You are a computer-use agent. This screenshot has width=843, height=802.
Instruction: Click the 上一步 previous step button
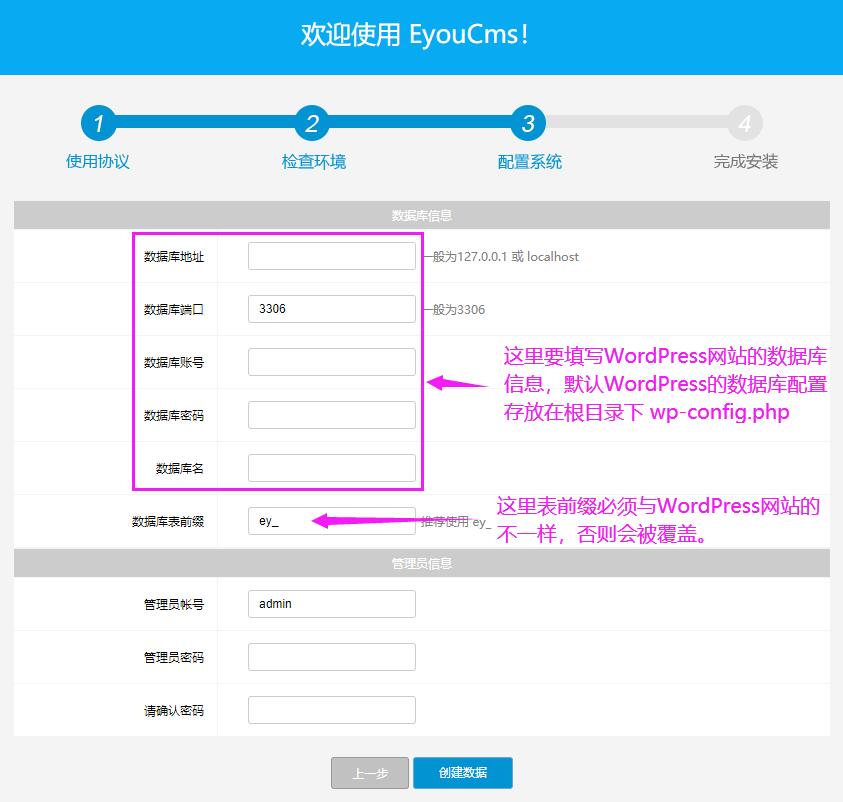[x=370, y=773]
